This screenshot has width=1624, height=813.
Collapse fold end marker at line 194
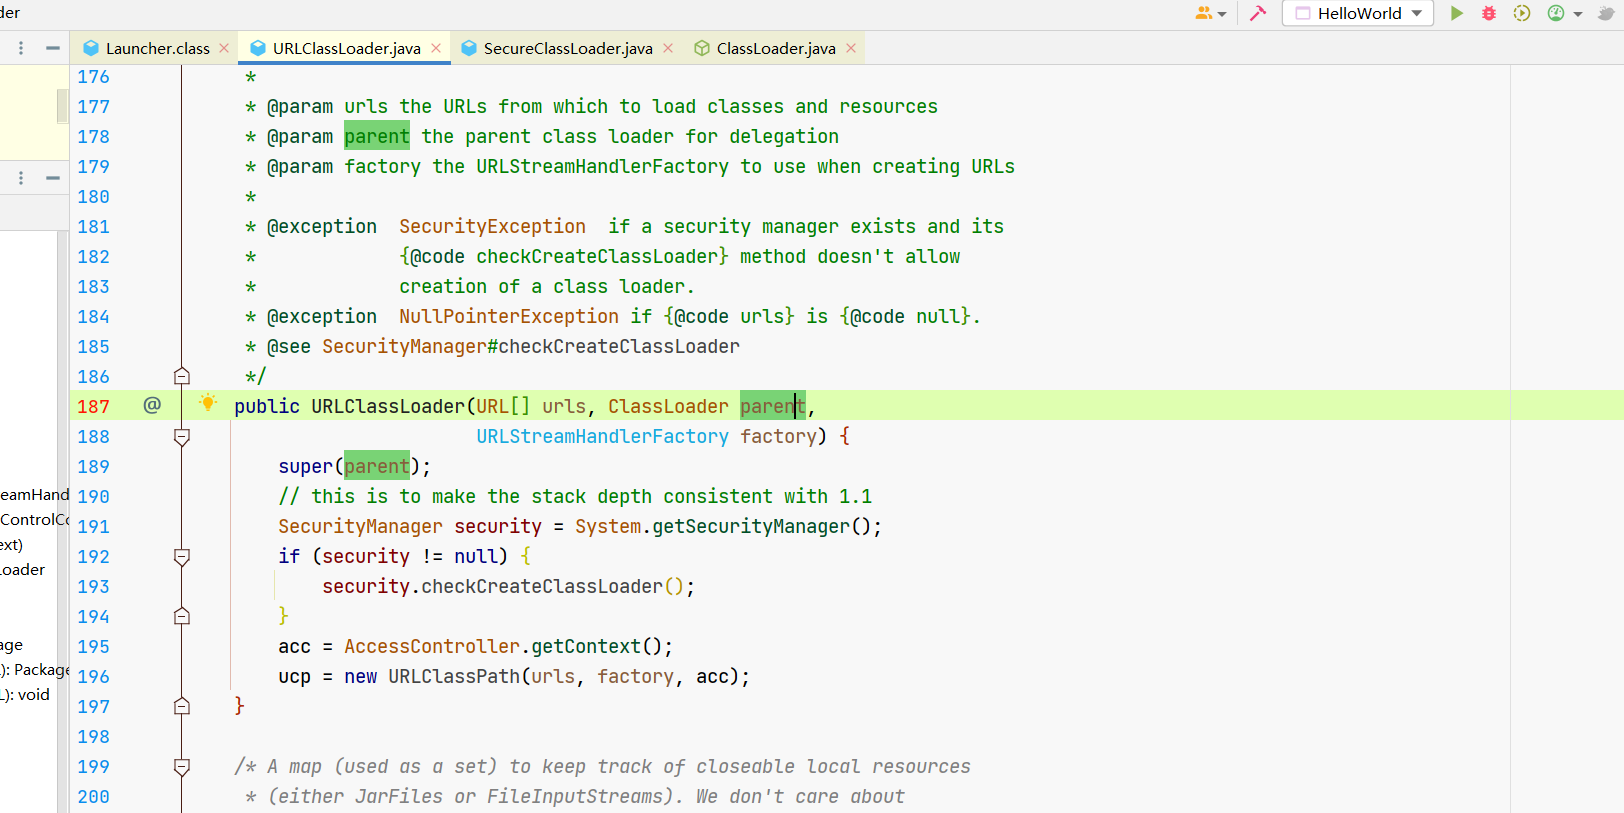tap(182, 616)
